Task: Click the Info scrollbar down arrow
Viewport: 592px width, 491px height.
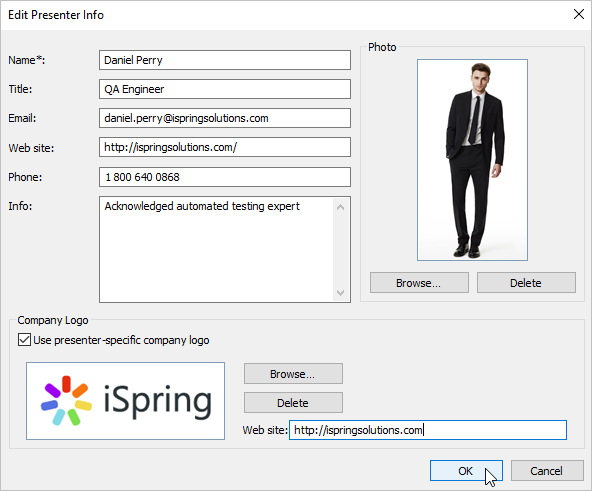Action: point(340,293)
